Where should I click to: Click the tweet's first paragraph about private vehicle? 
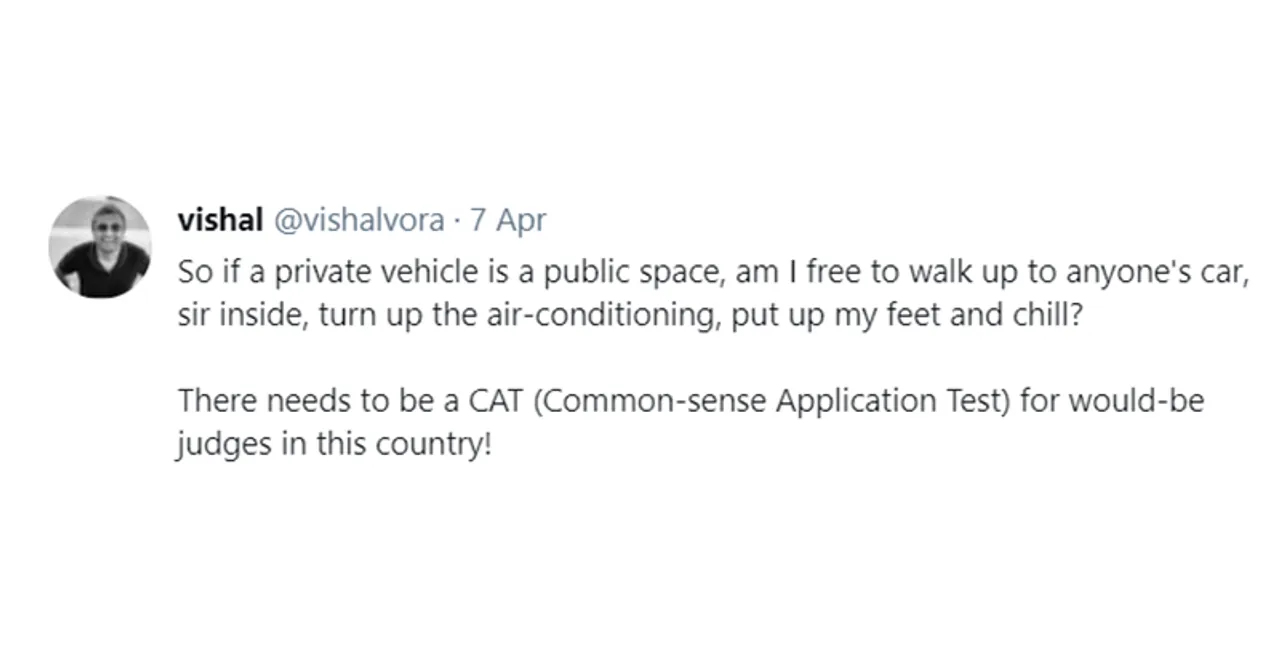click(715, 295)
